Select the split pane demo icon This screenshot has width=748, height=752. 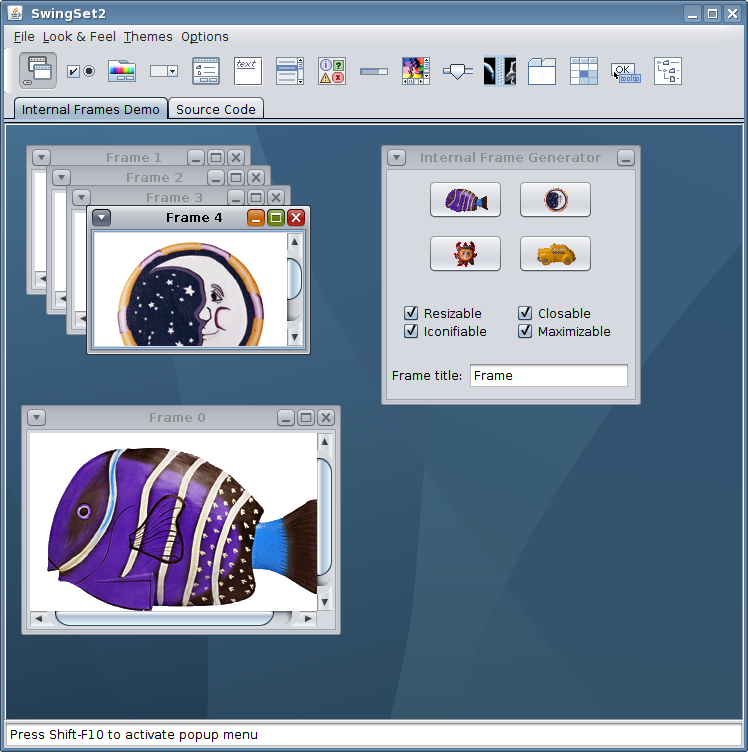pyautogui.click(x=500, y=71)
